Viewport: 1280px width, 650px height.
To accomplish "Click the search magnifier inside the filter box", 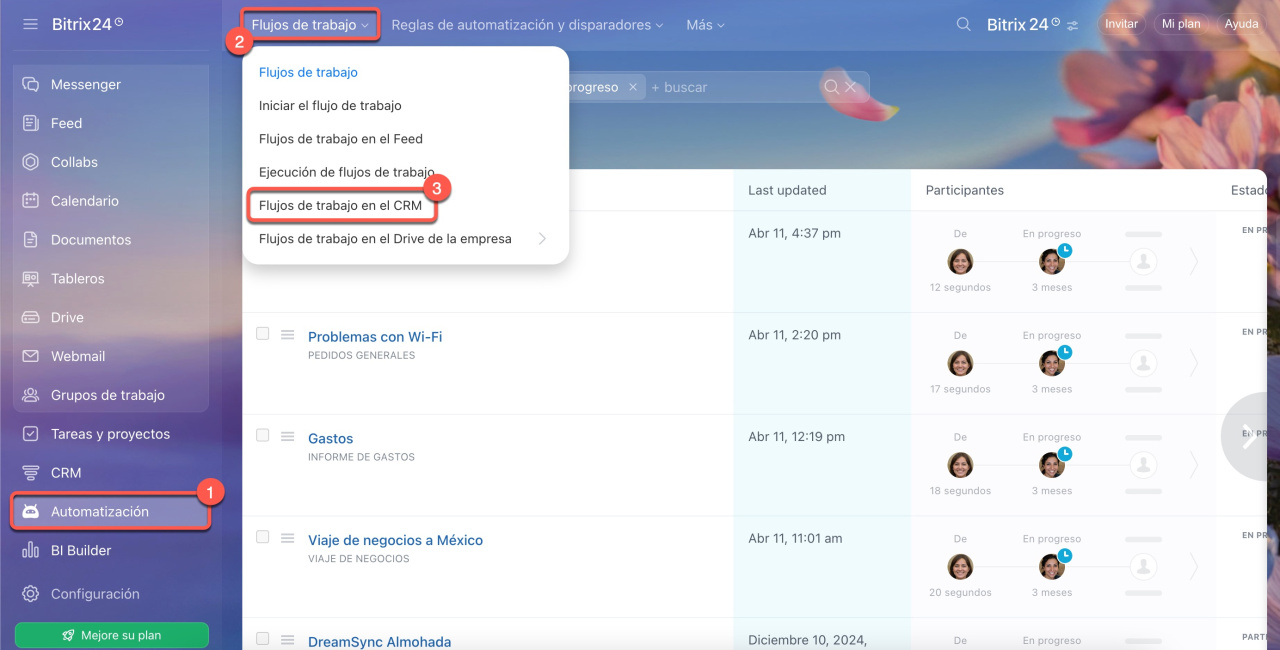I will pos(831,87).
